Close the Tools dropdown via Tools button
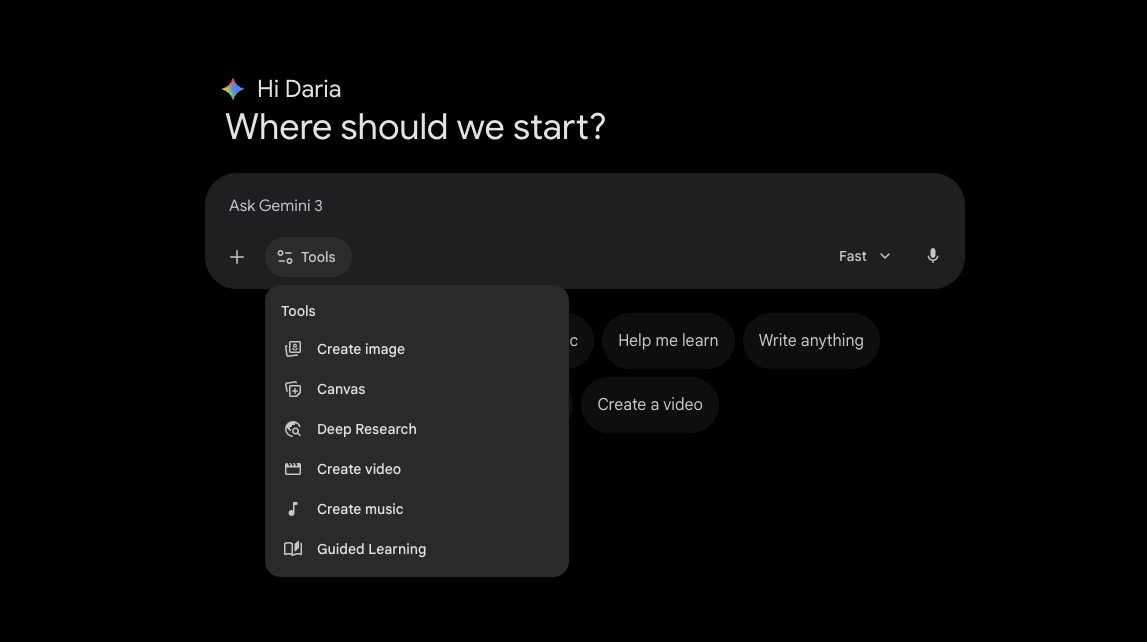This screenshot has width=1147, height=642. point(308,257)
